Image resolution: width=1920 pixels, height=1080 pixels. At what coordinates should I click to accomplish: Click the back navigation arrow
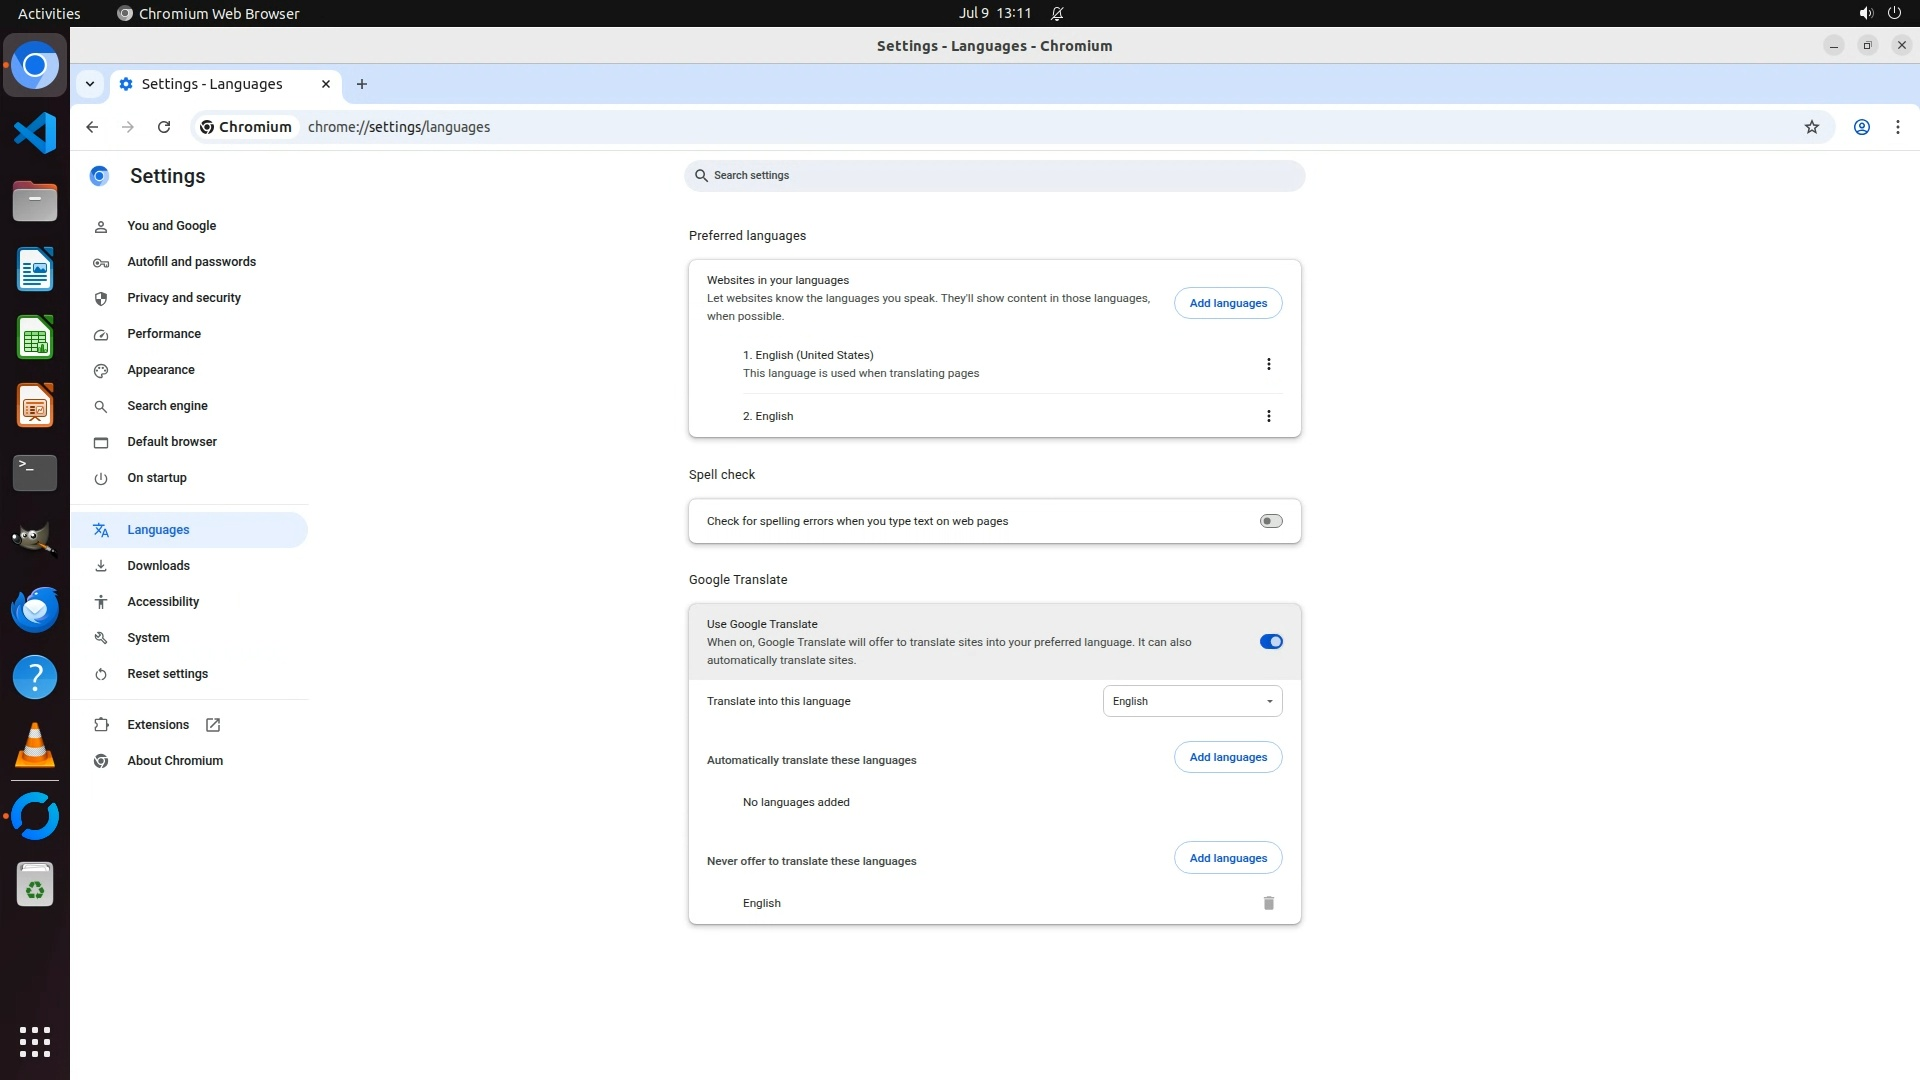(92, 127)
